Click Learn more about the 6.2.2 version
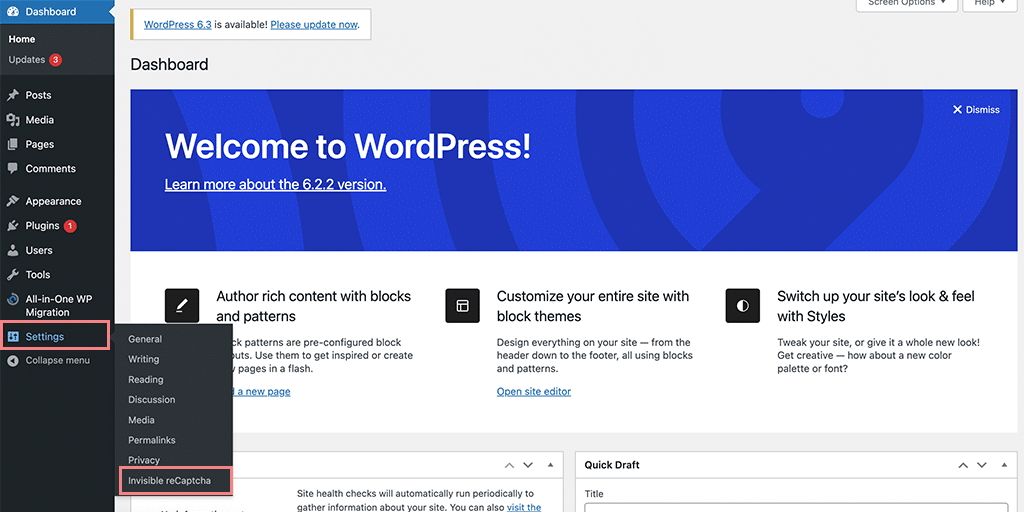This screenshot has height=512, width=1024. 275,185
